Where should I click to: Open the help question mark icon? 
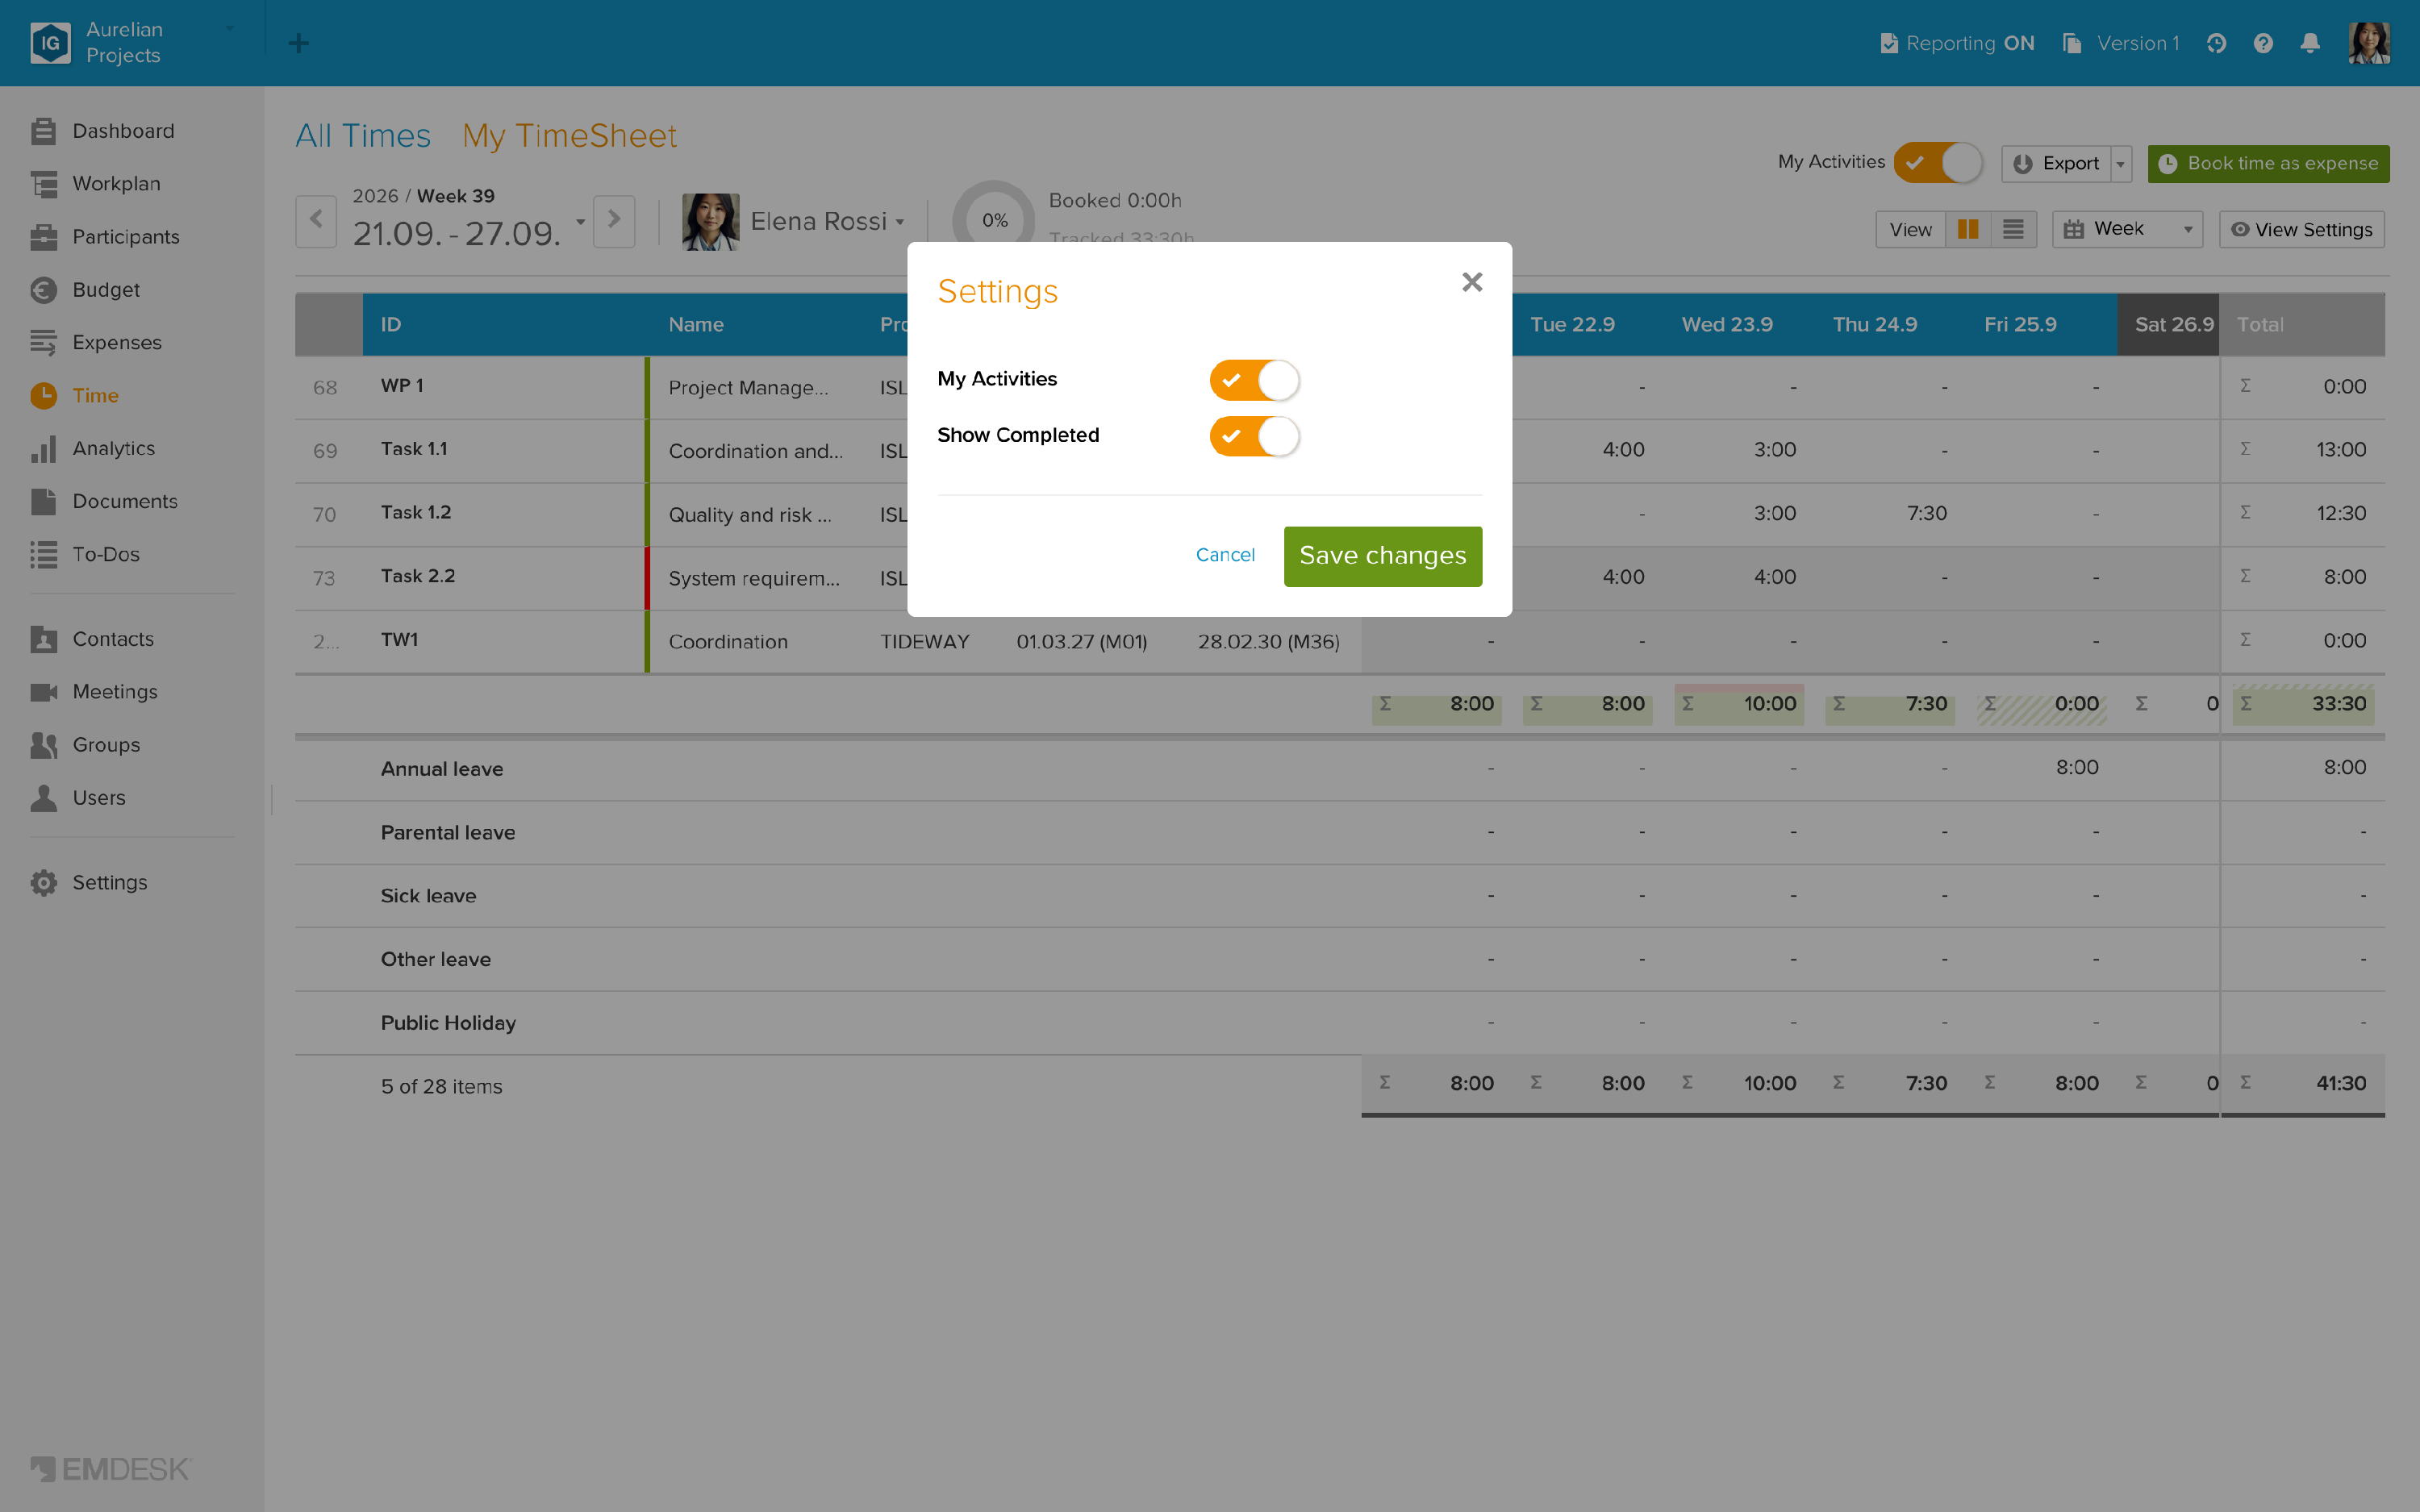click(2263, 43)
